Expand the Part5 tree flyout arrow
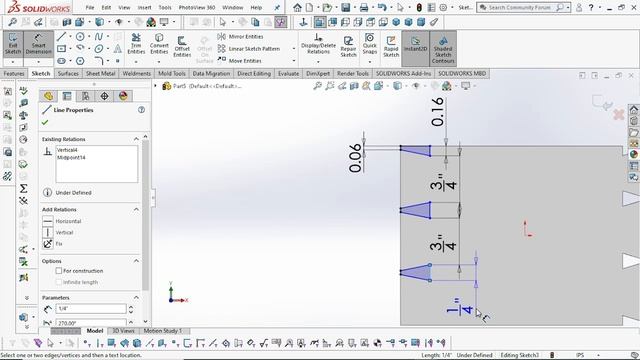The width and height of the screenshot is (640, 360). coord(155,86)
